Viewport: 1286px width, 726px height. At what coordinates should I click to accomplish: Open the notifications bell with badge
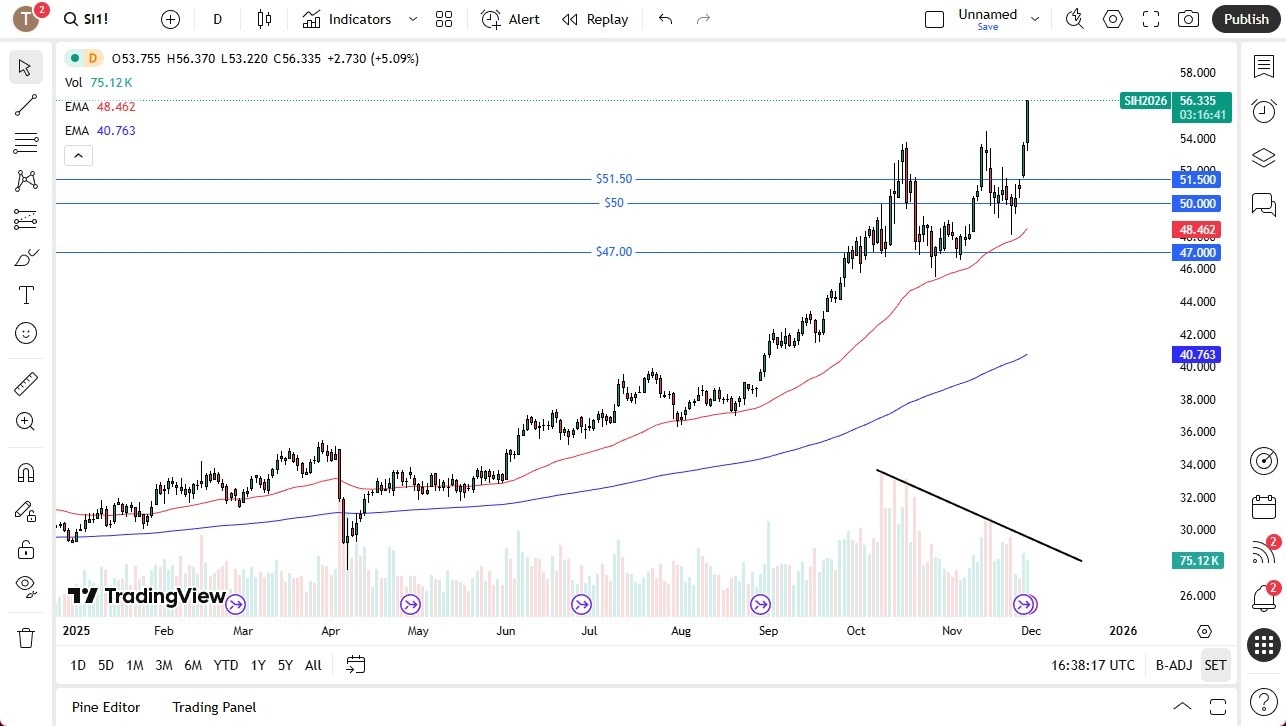(1264, 597)
